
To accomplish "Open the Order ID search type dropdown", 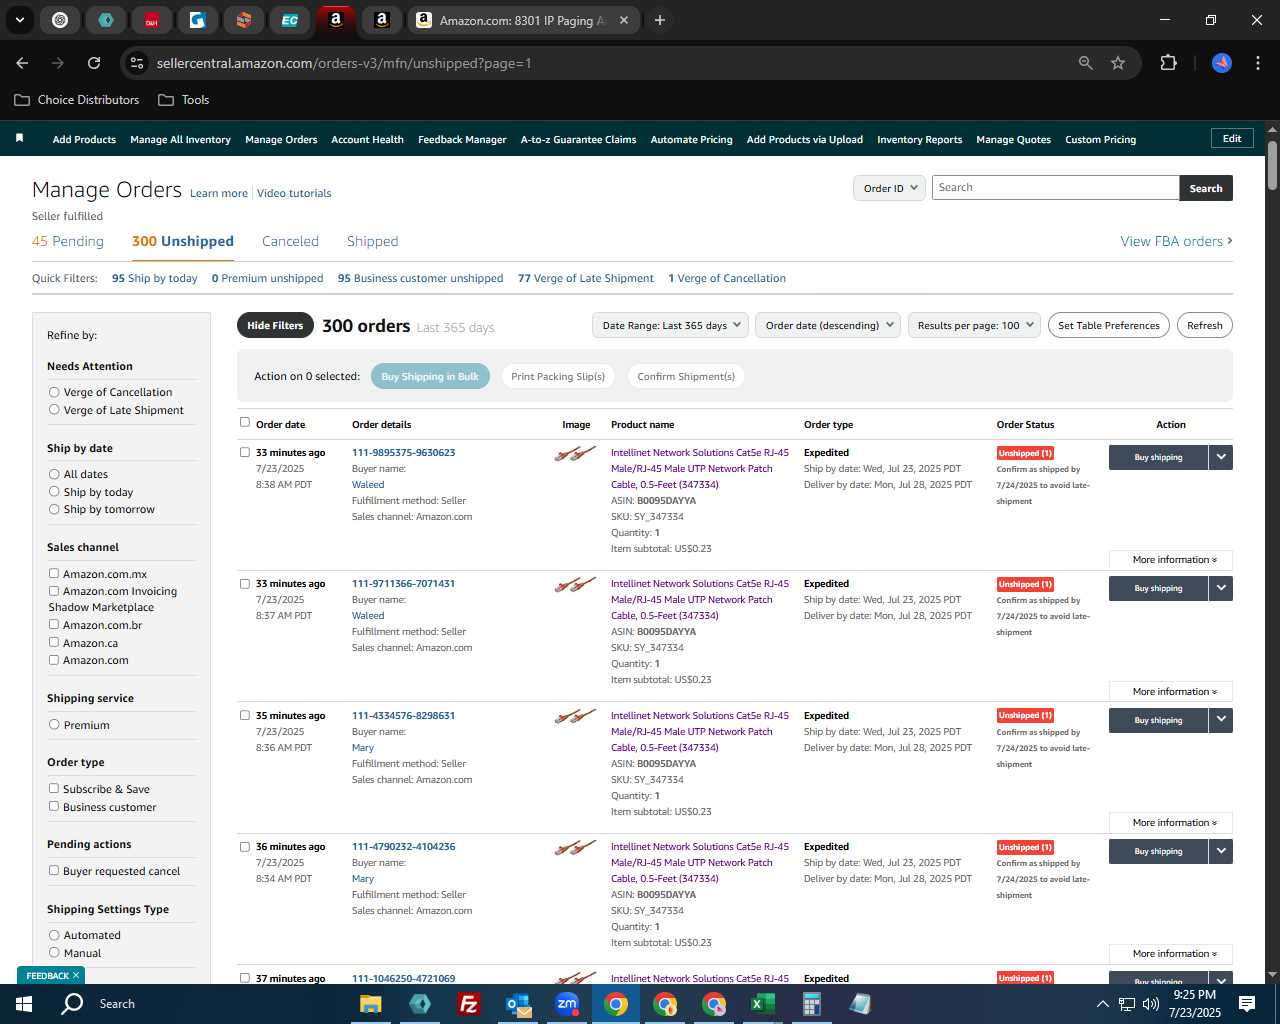I will point(889,188).
